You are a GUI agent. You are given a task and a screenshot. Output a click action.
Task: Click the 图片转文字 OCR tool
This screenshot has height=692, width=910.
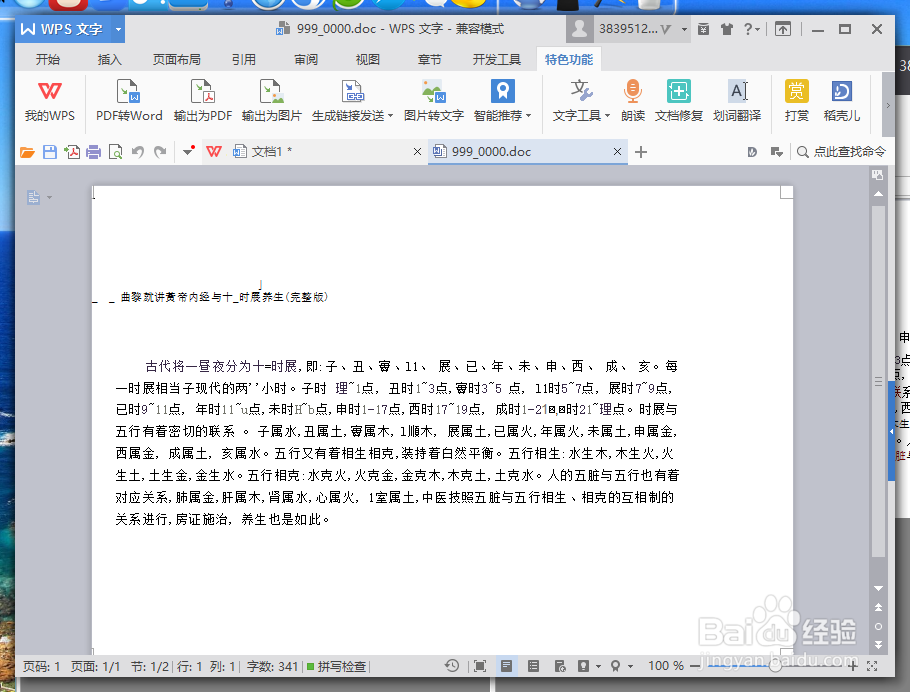coord(434,100)
